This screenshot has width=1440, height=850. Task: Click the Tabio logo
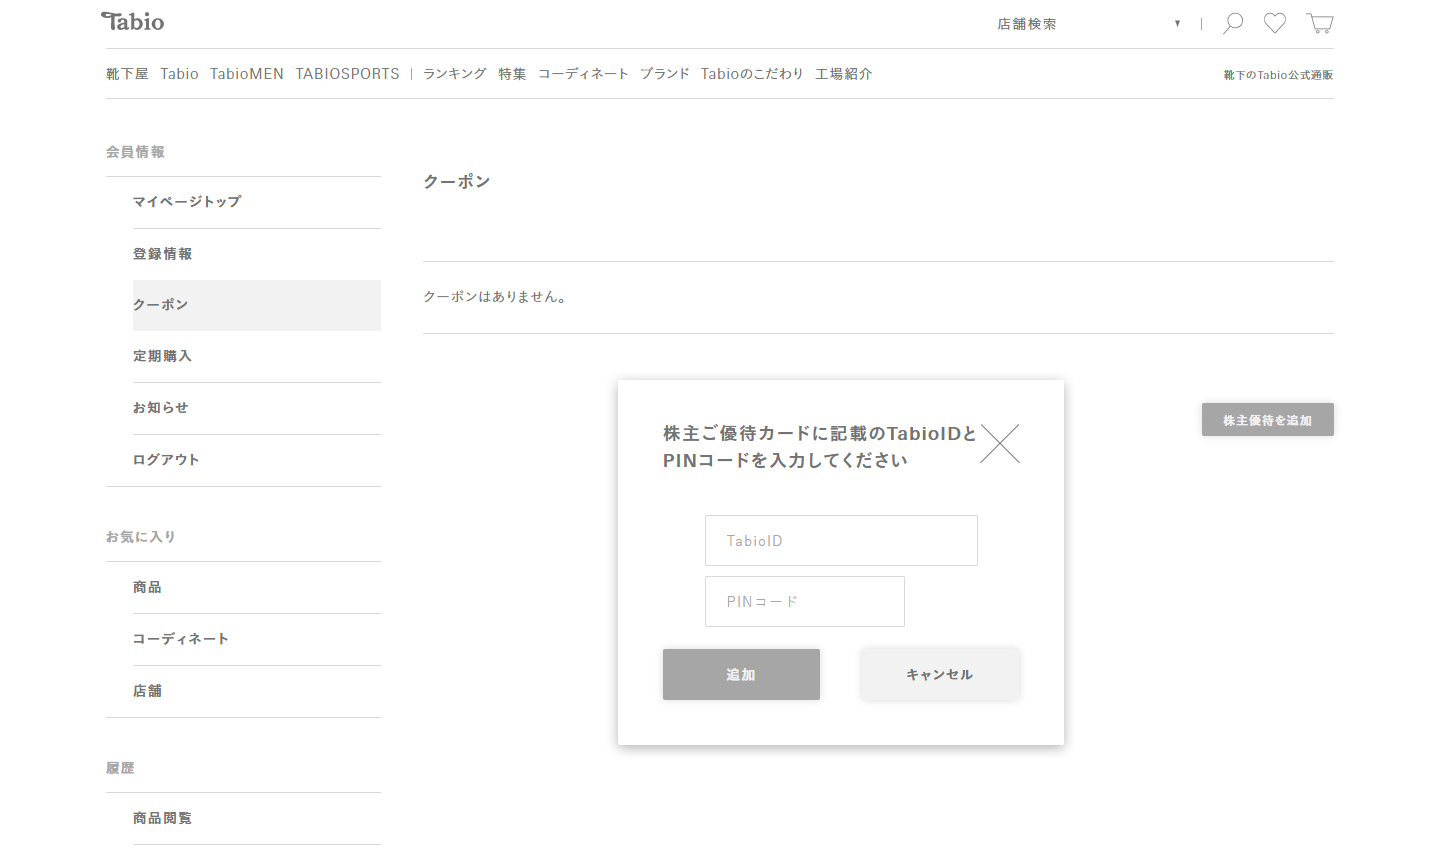pos(133,22)
